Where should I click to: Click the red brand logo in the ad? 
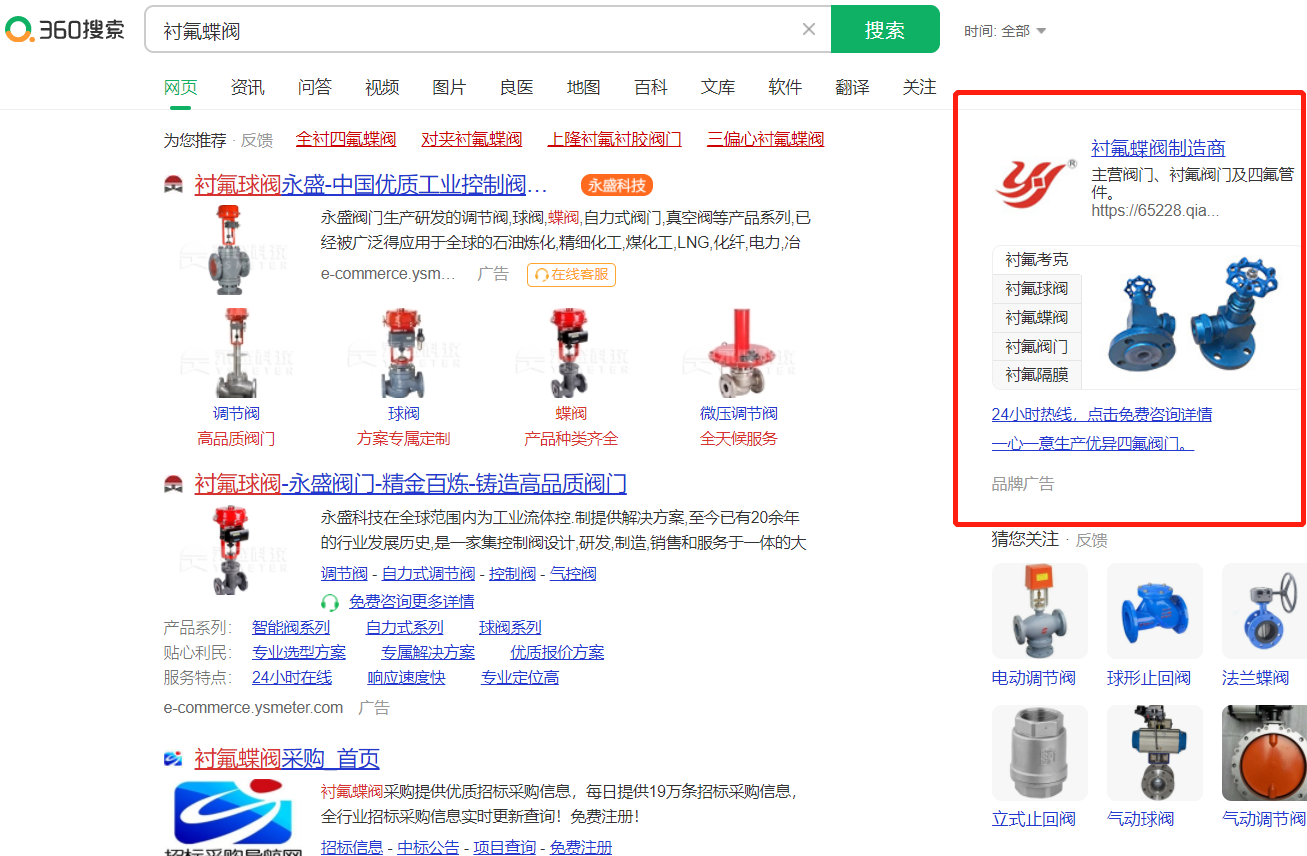(1035, 182)
